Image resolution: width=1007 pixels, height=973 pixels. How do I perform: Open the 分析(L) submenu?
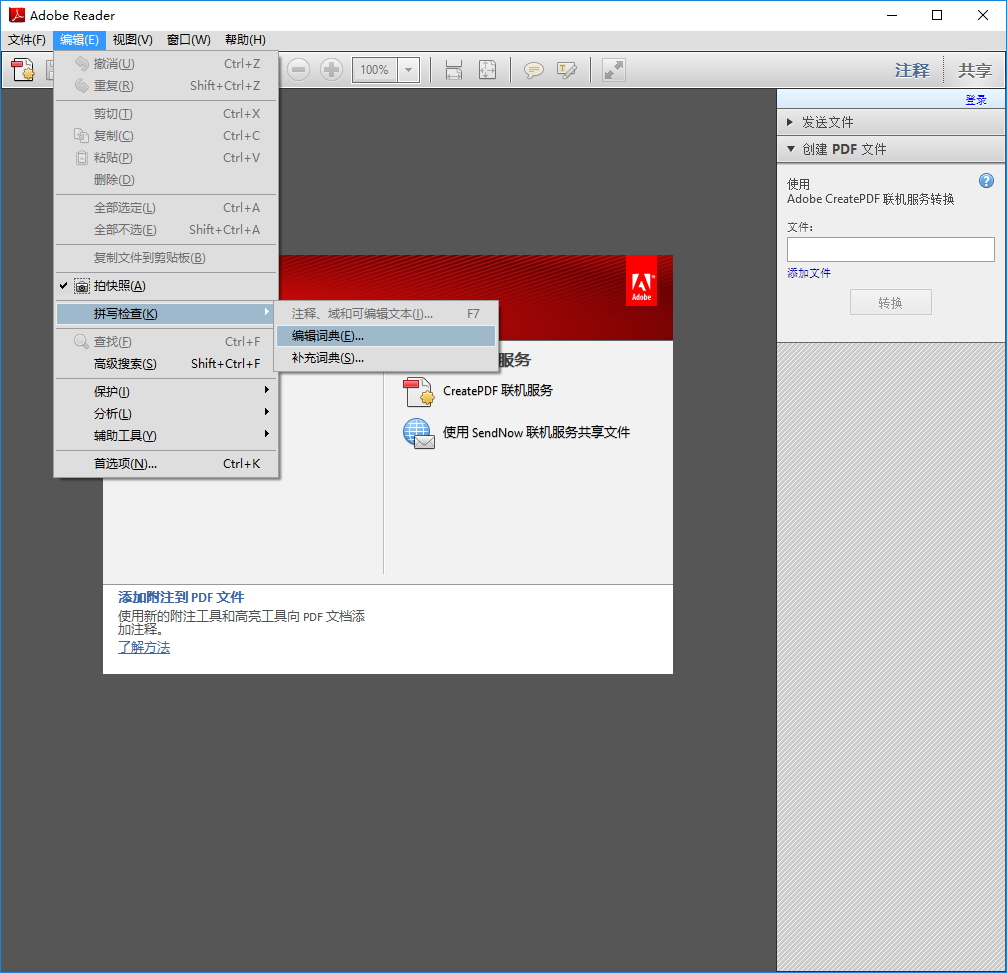pos(166,413)
